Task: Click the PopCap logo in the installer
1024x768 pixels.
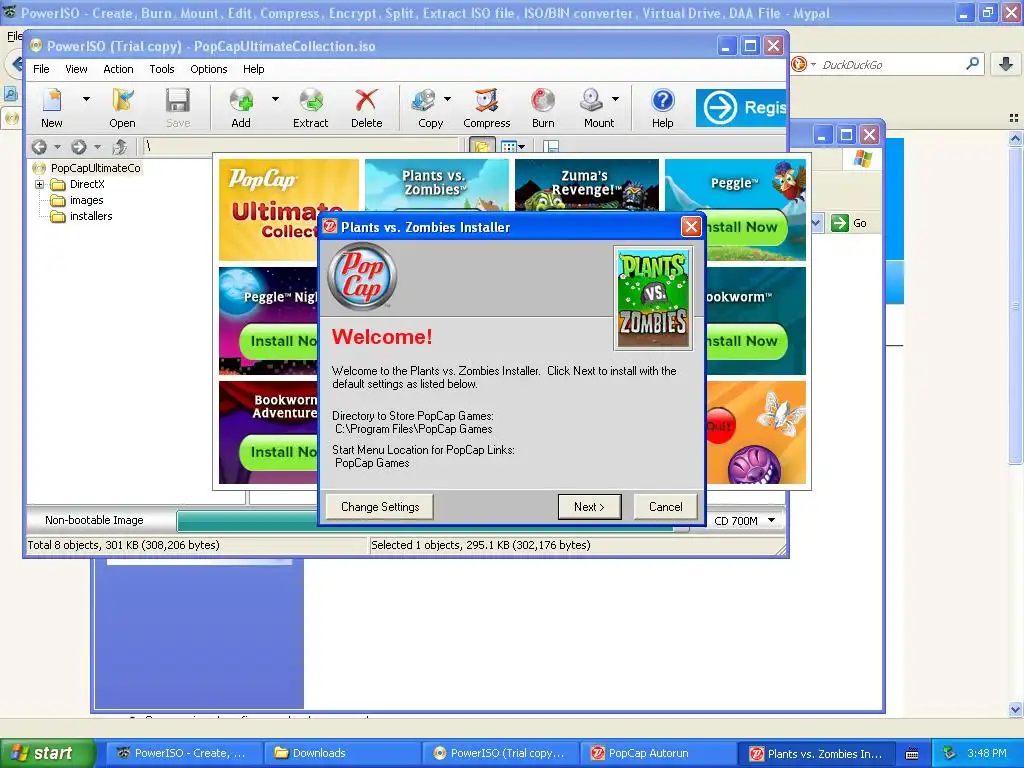Action: 362,276
